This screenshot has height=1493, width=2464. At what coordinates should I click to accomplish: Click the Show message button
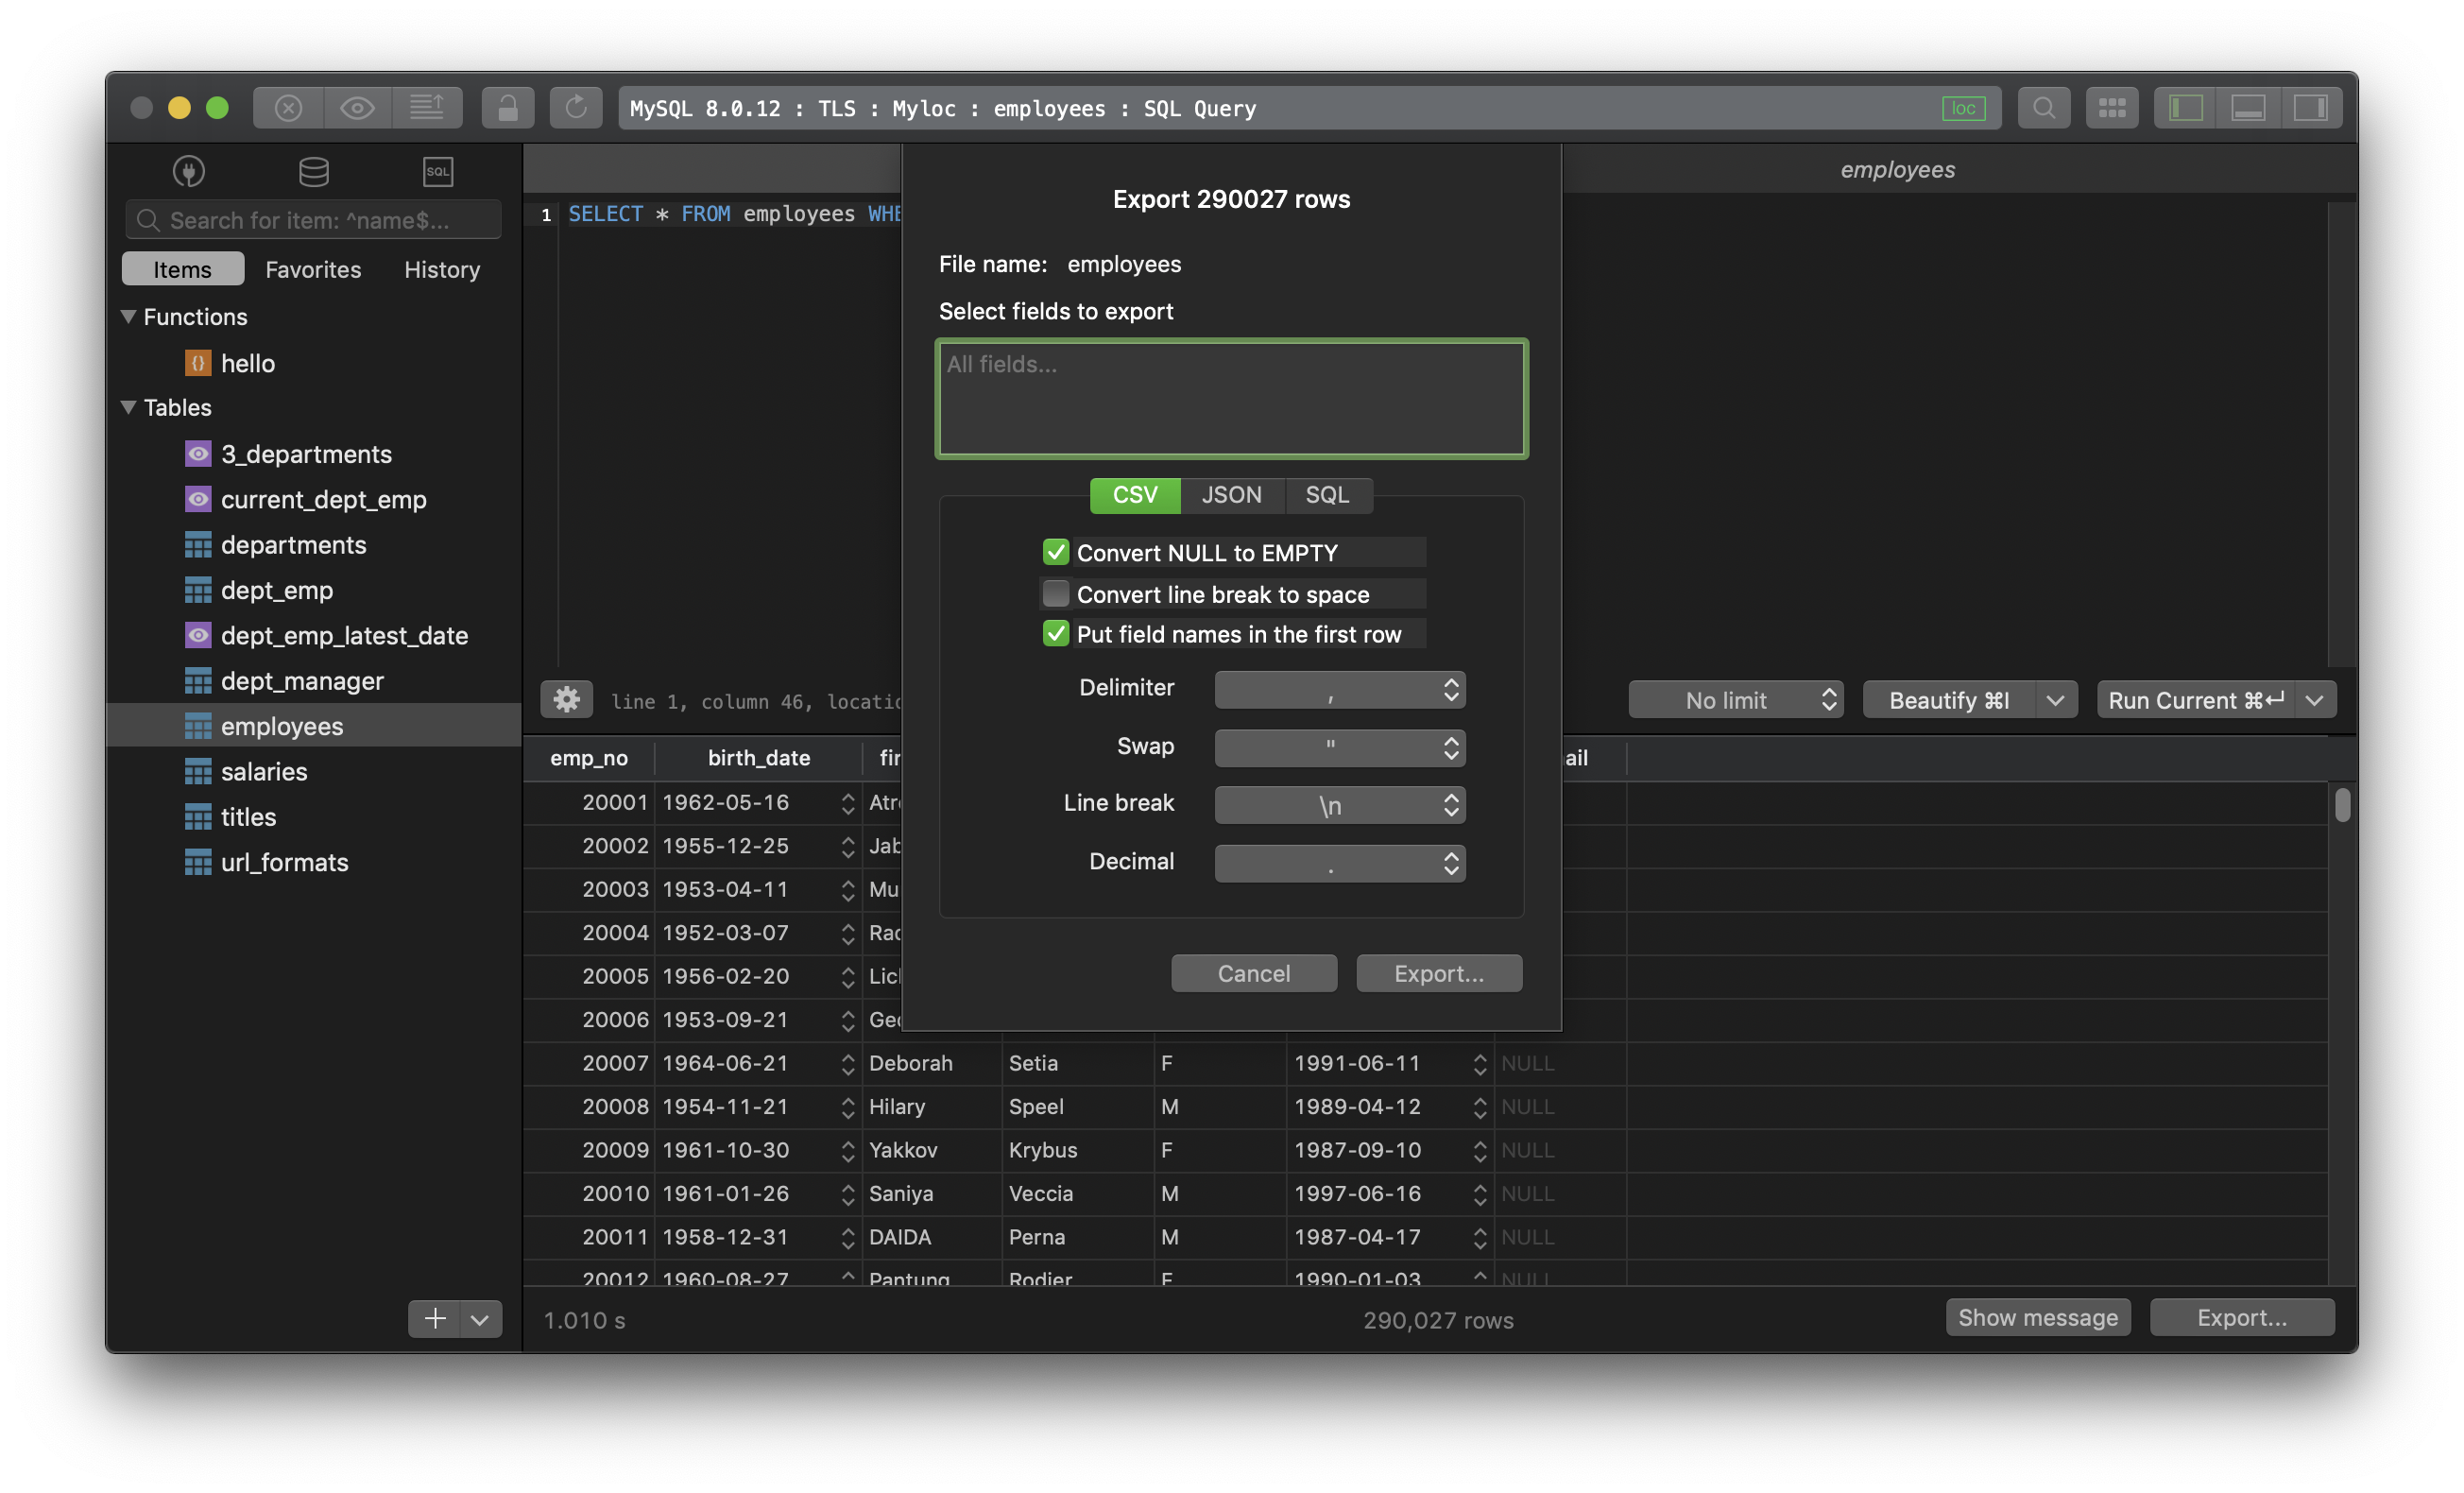(x=2037, y=1317)
